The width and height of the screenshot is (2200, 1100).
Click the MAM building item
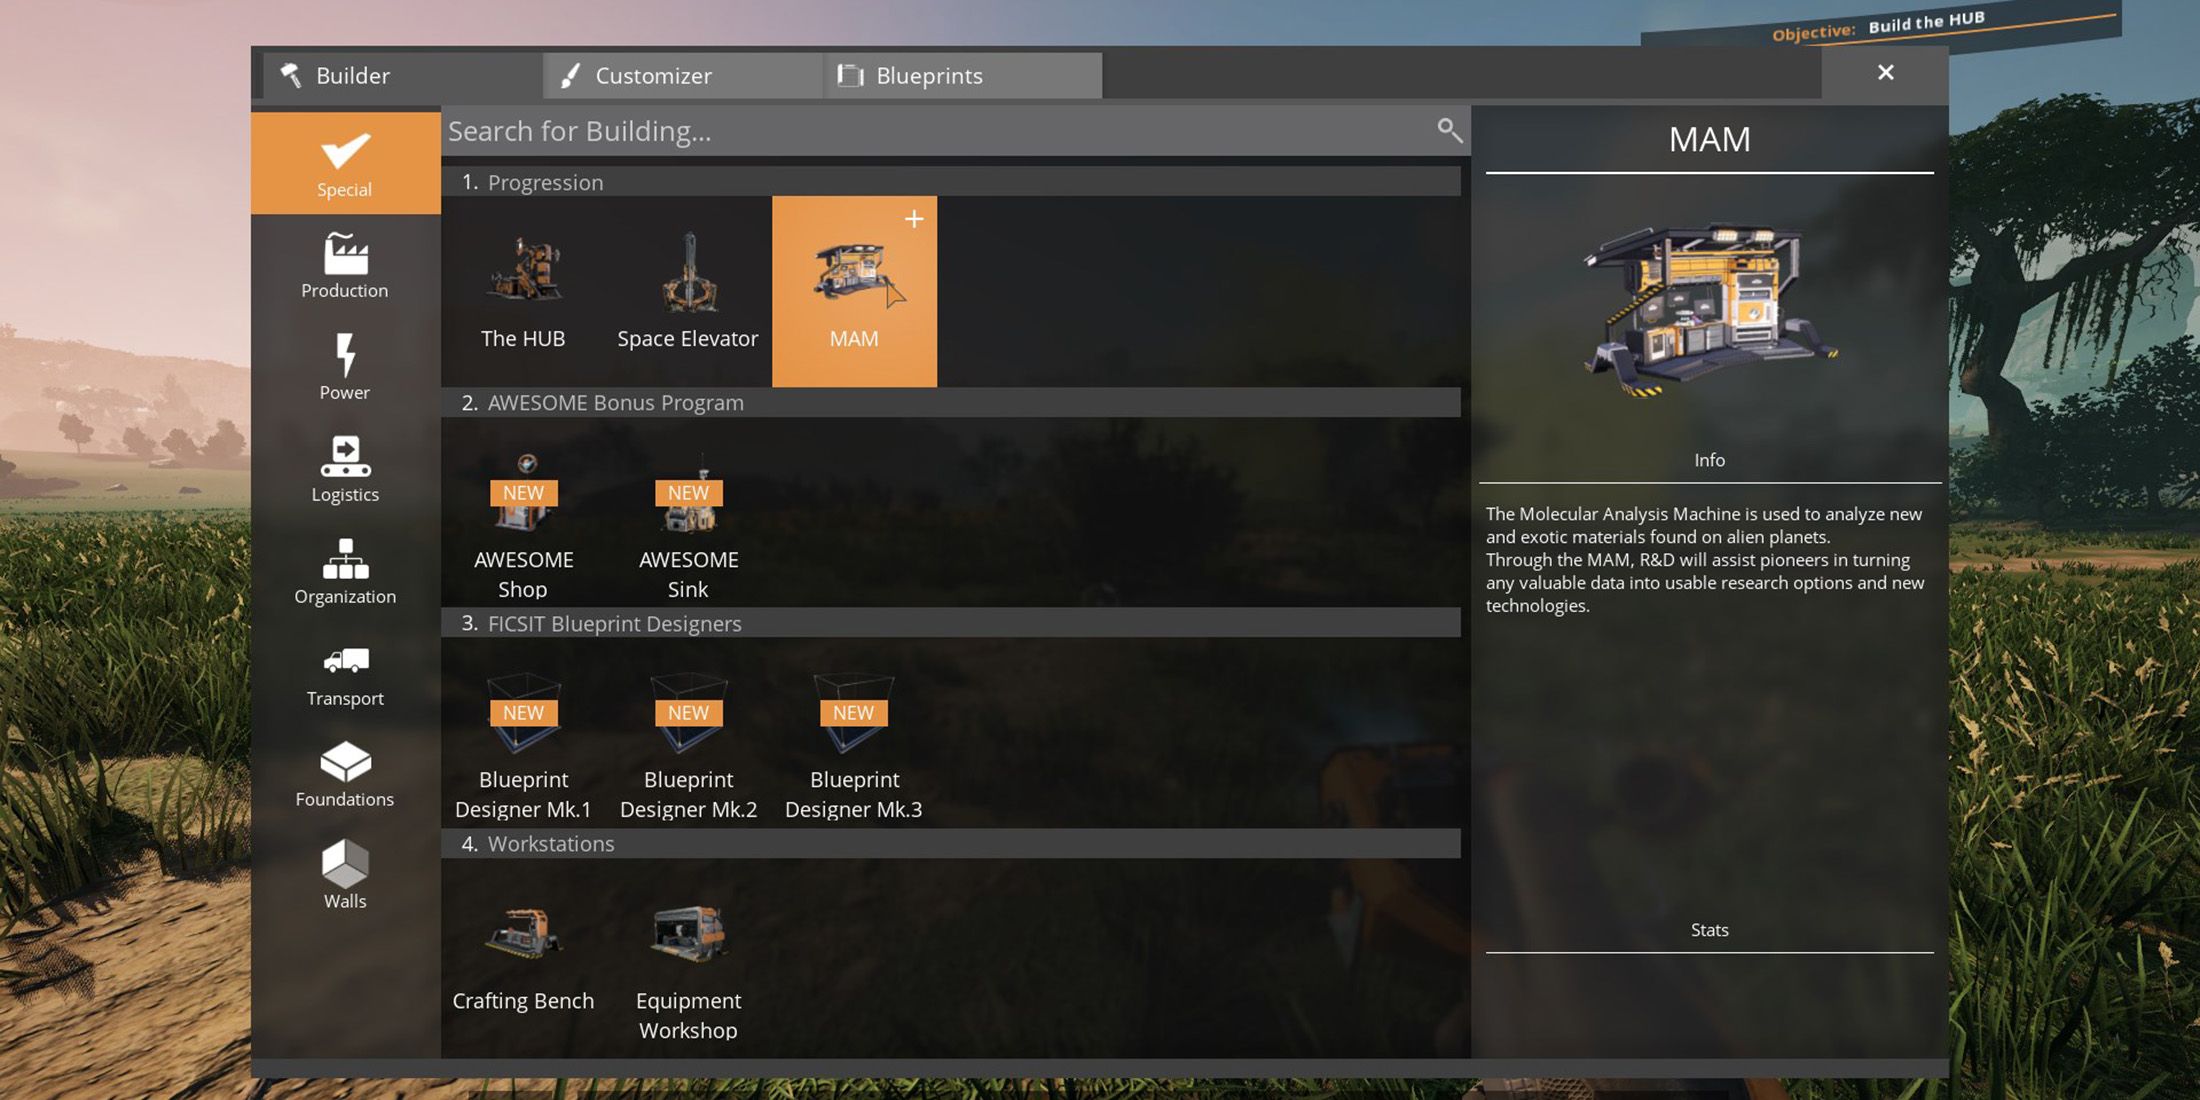[x=853, y=290]
